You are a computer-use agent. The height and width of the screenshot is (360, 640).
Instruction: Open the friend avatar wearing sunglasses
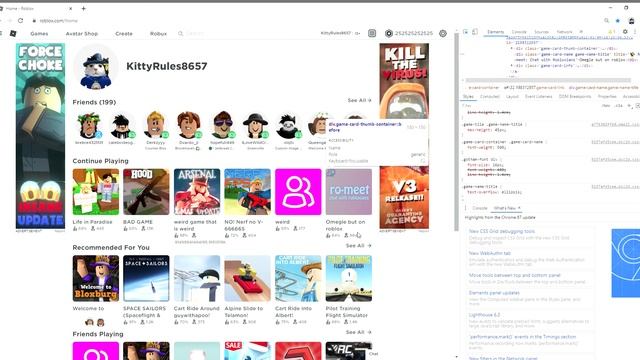point(222,125)
